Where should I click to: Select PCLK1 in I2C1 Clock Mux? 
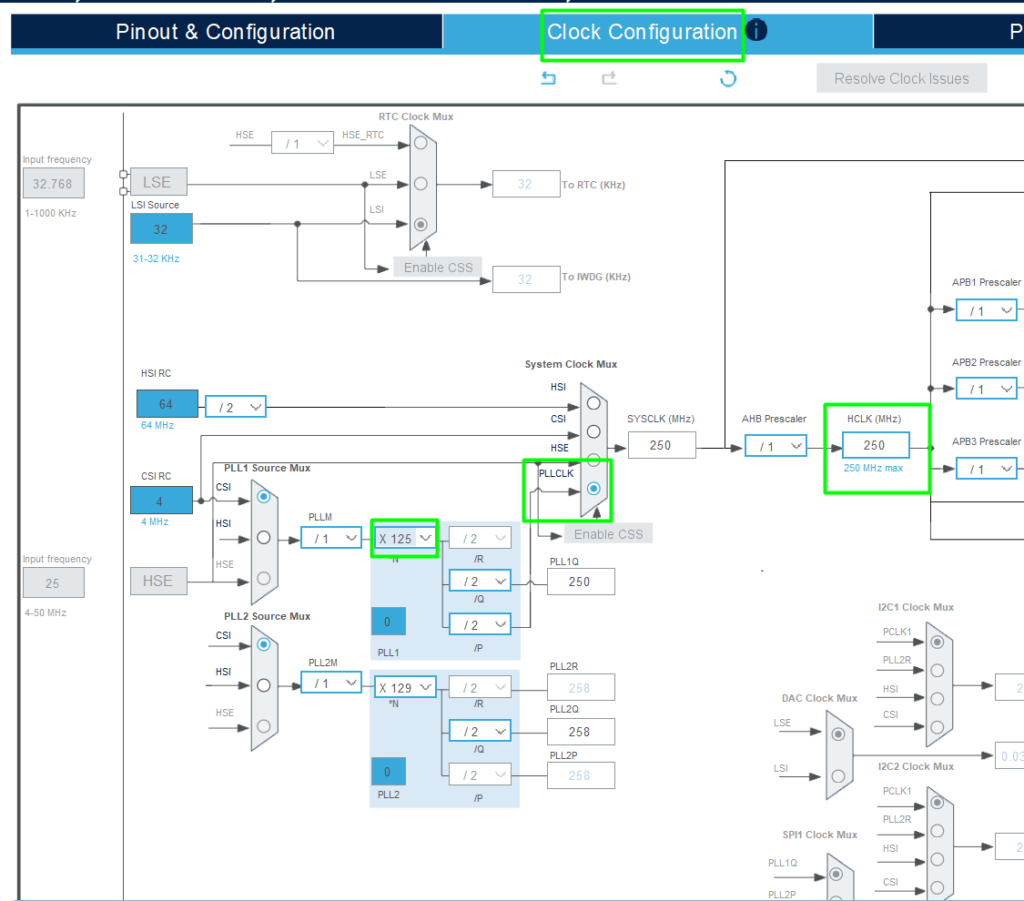[x=936, y=641]
